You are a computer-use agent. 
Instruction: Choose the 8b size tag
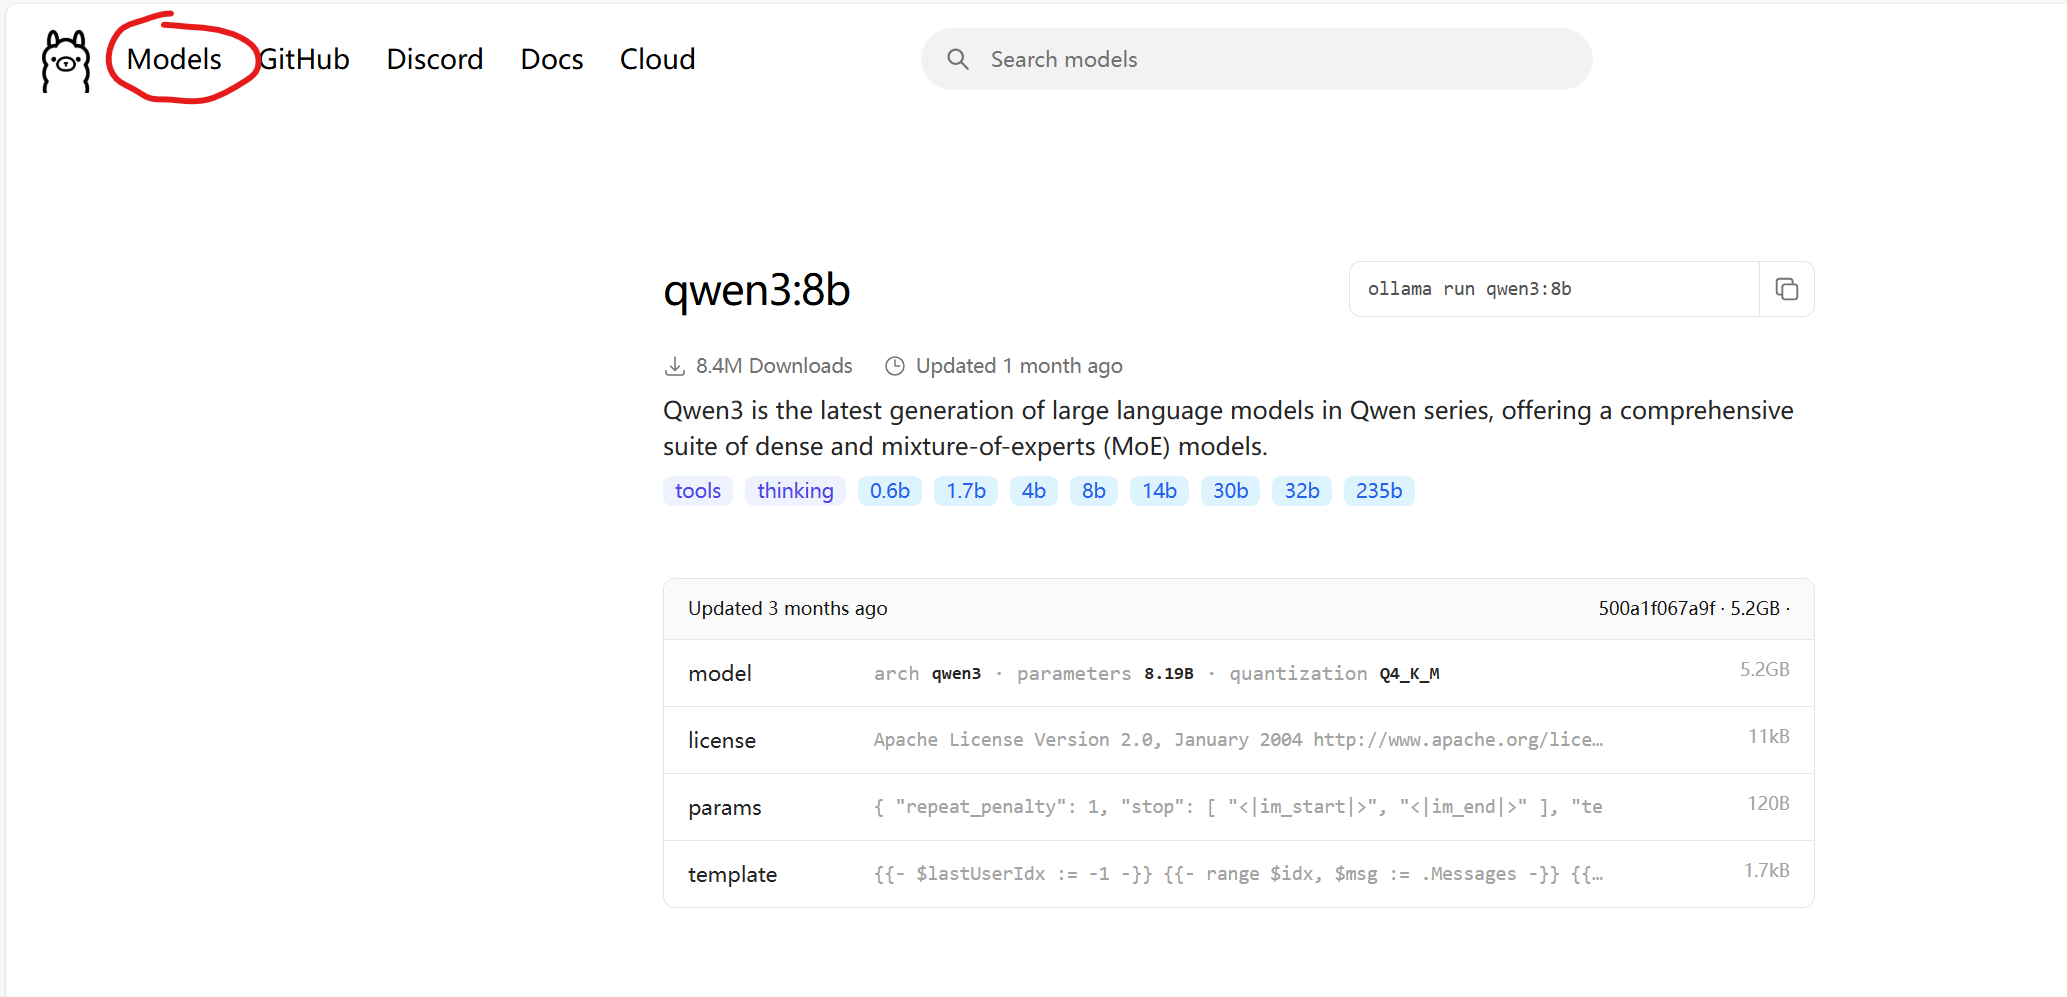tap(1094, 491)
